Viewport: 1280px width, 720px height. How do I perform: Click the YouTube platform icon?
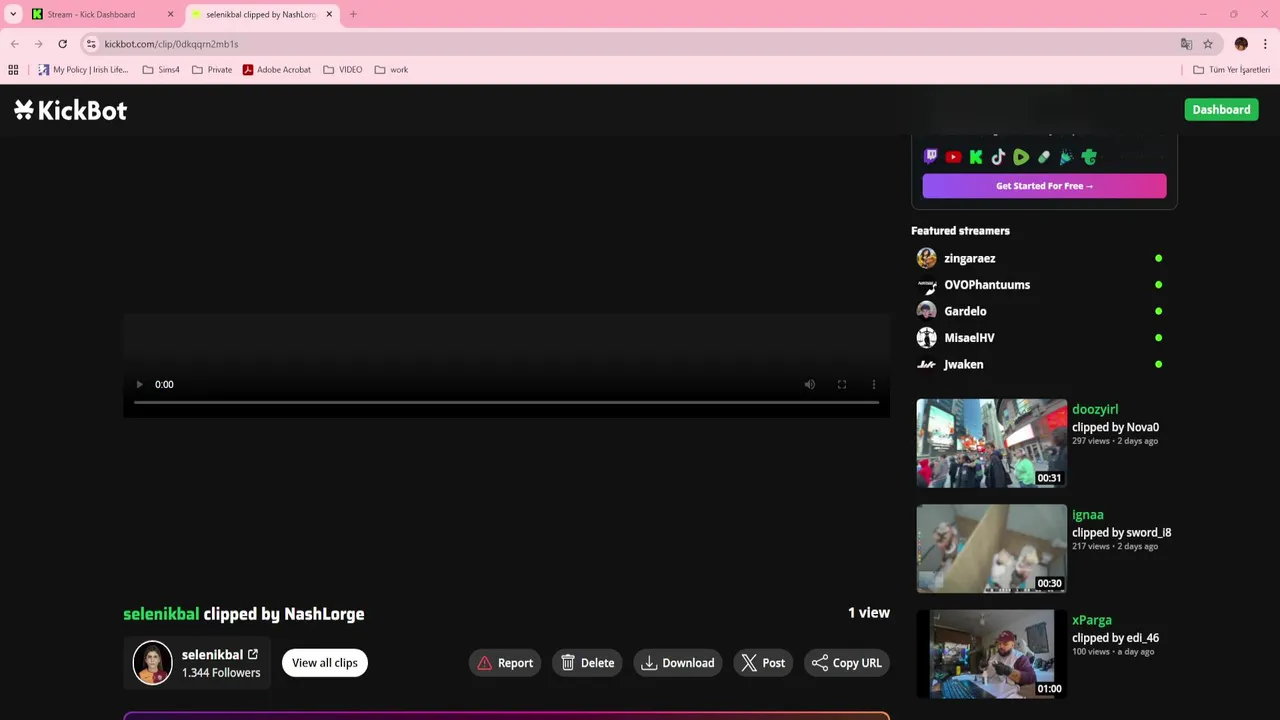click(953, 157)
